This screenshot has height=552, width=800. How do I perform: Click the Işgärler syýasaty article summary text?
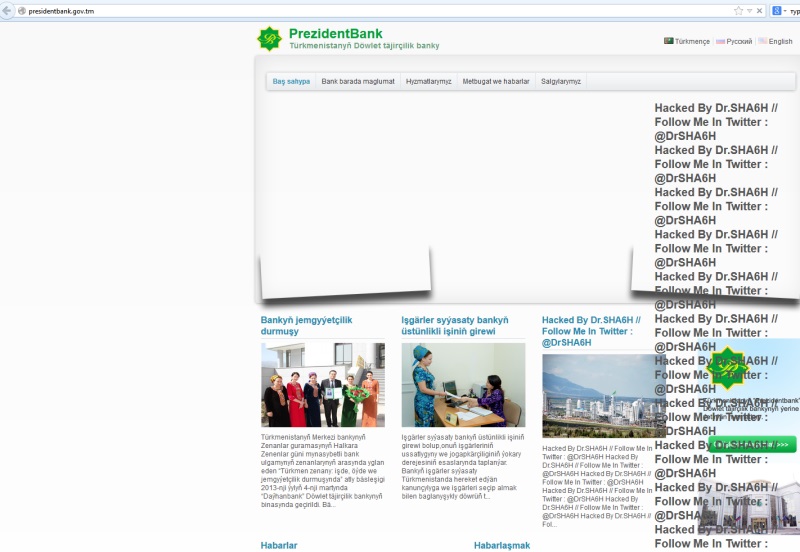click(463, 467)
